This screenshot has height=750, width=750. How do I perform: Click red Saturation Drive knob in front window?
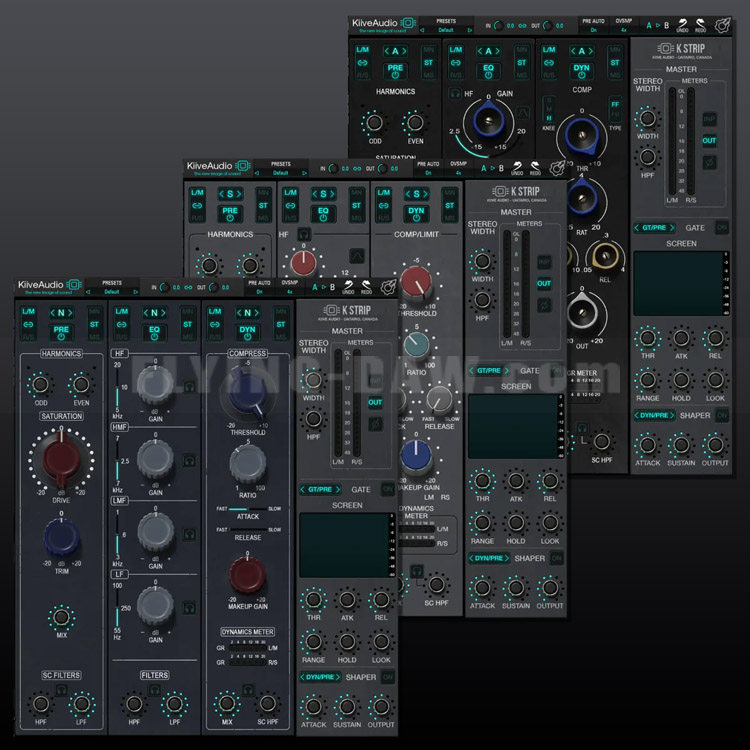[x=61, y=459]
